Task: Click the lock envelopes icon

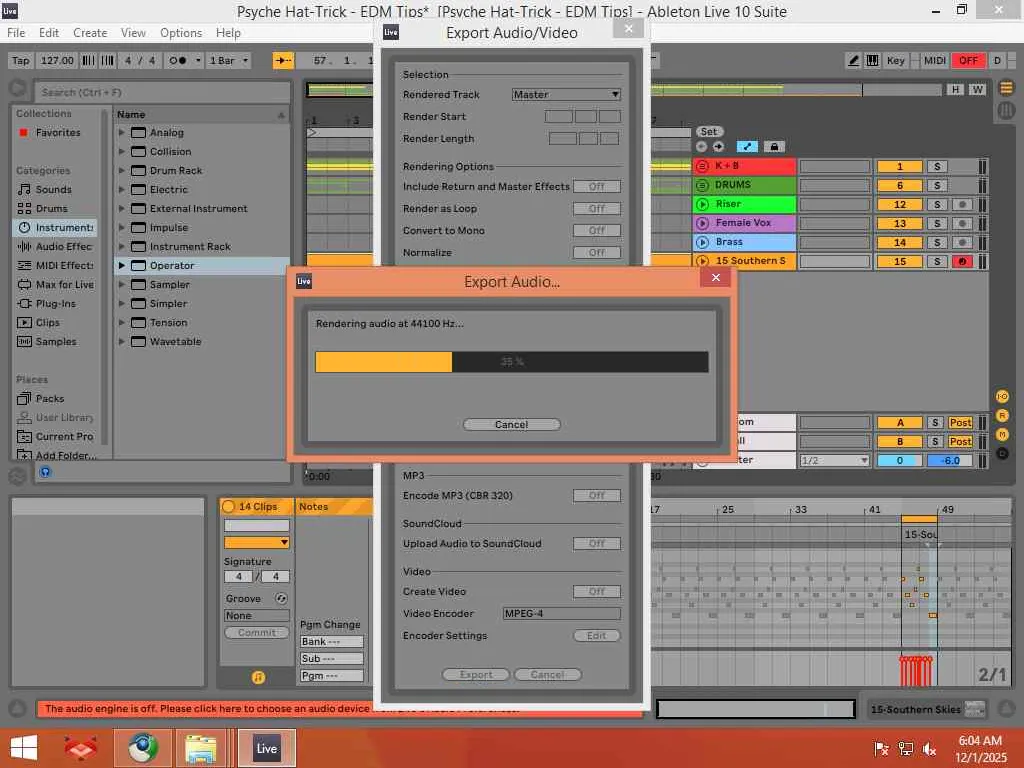Action: (774, 146)
